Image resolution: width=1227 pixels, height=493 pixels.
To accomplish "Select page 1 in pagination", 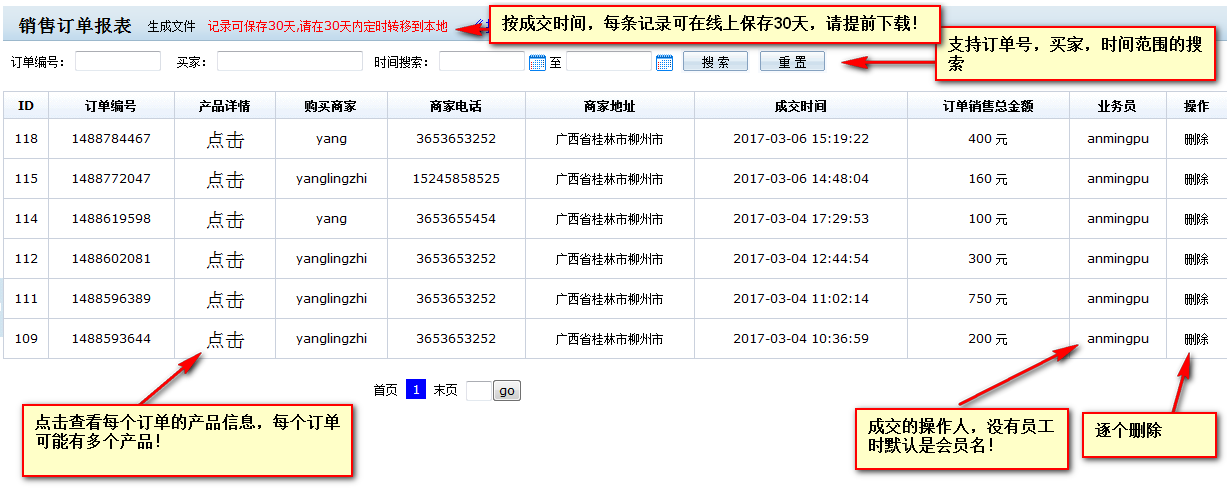I will (416, 390).
